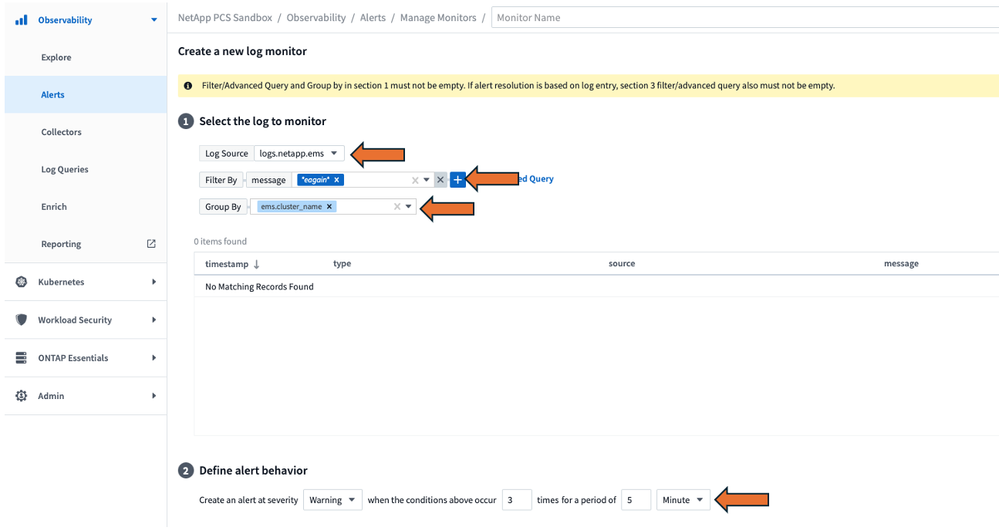The width and height of the screenshot is (999, 528).
Task: Open the Warning severity dropdown
Action: (333, 500)
